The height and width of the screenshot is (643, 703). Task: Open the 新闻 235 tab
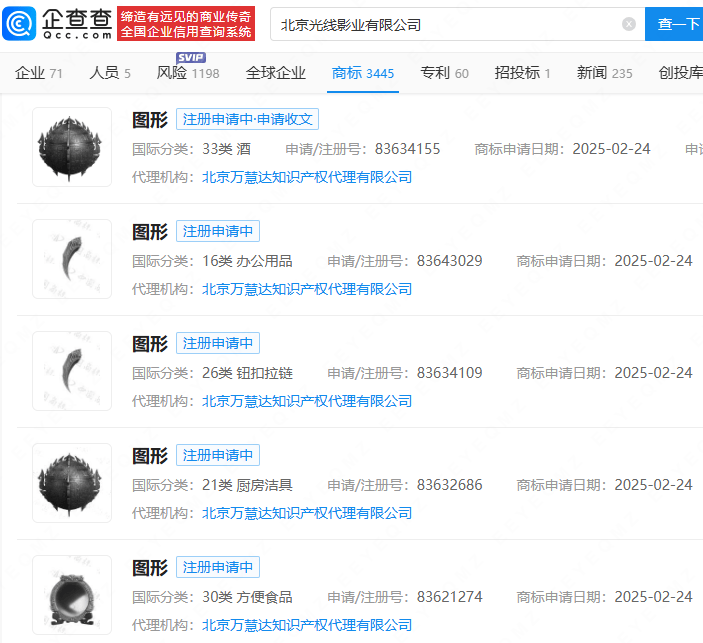pyautogui.click(x=604, y=73)
